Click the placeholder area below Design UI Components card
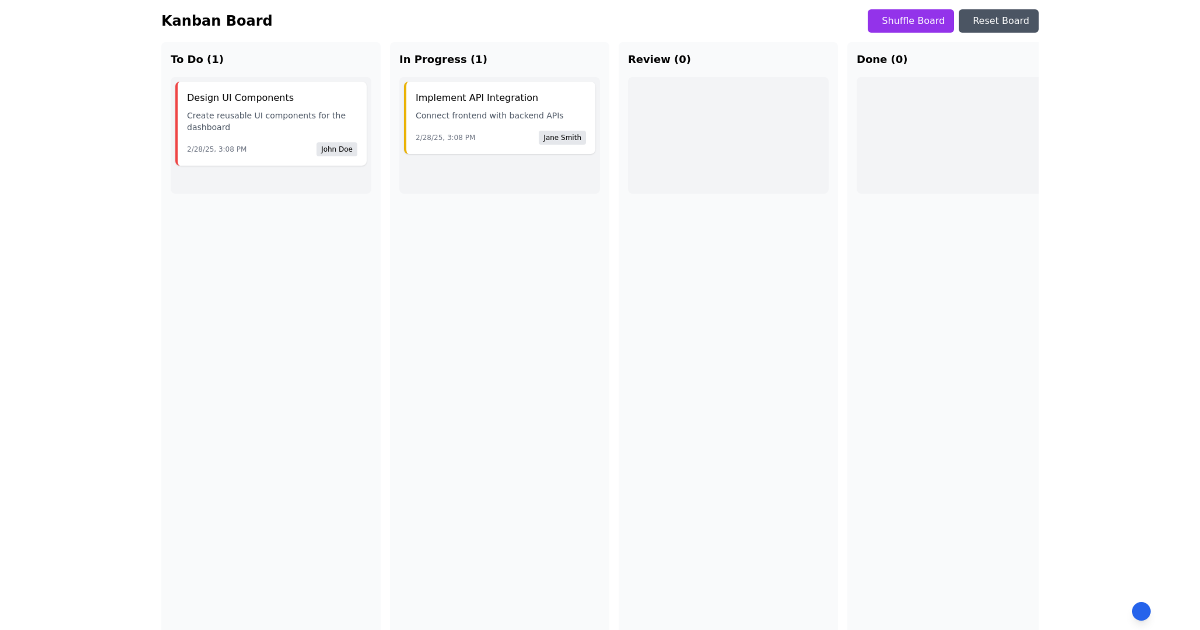 [270, 180]
